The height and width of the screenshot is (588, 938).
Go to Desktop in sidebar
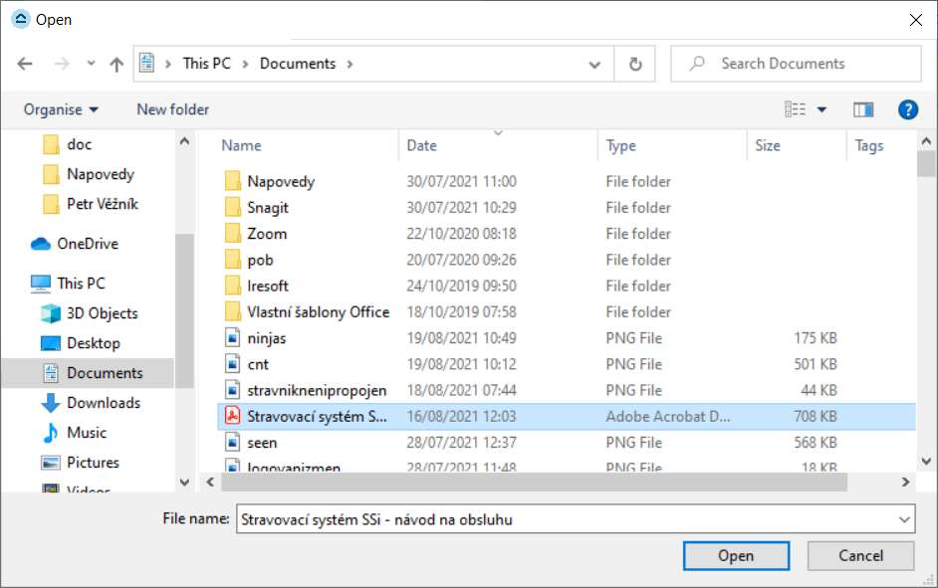point(81,343)
